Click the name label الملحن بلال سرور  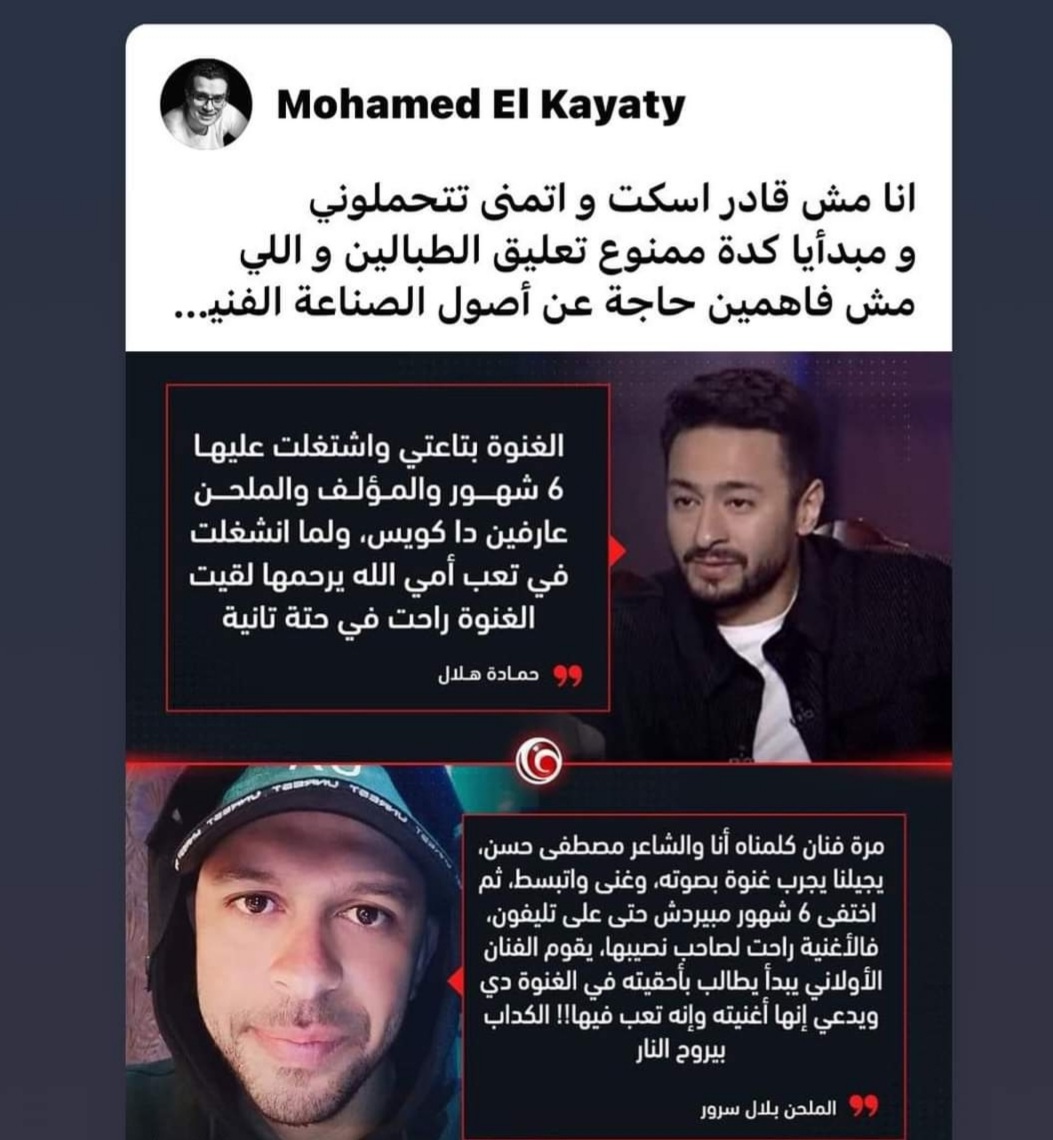768,1109
